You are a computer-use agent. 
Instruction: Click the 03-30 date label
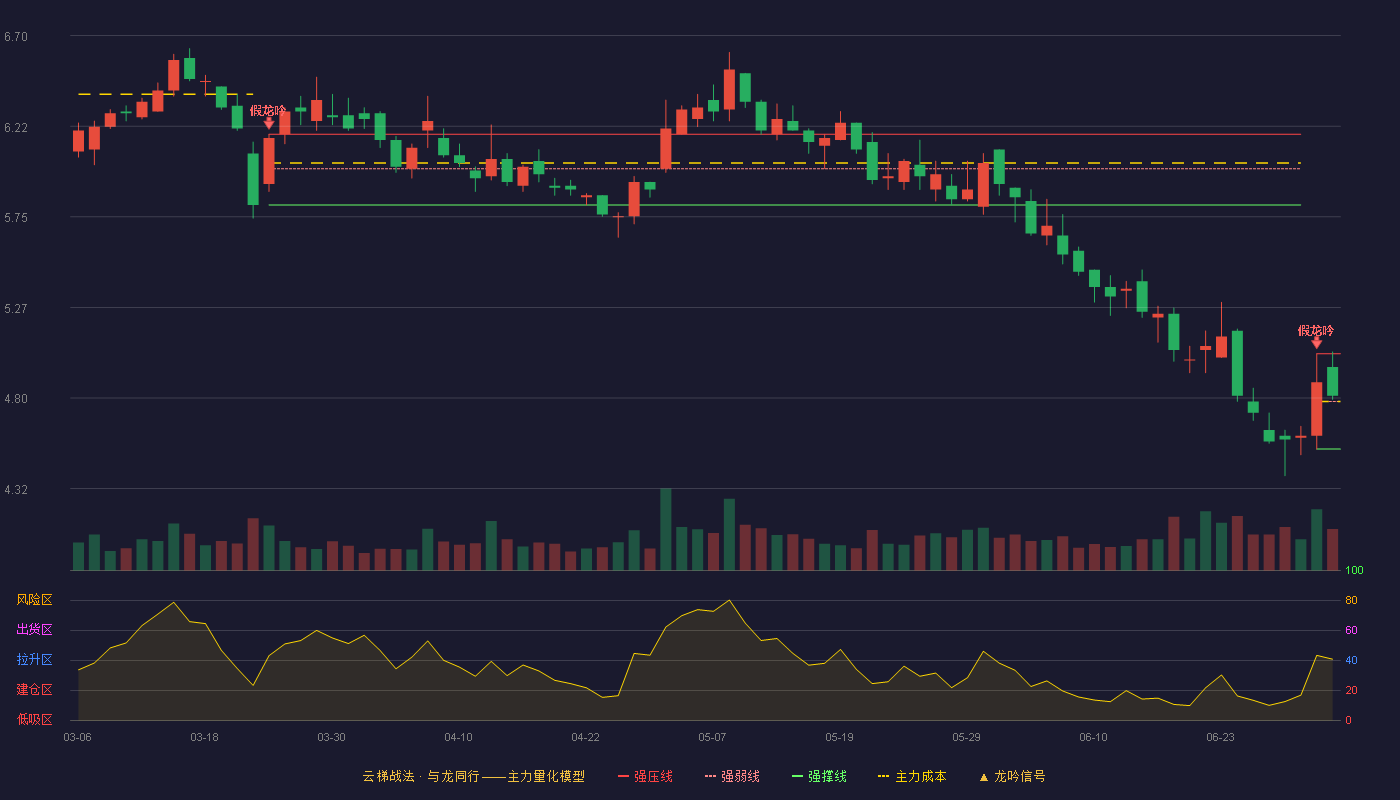[x=331, y=737]
